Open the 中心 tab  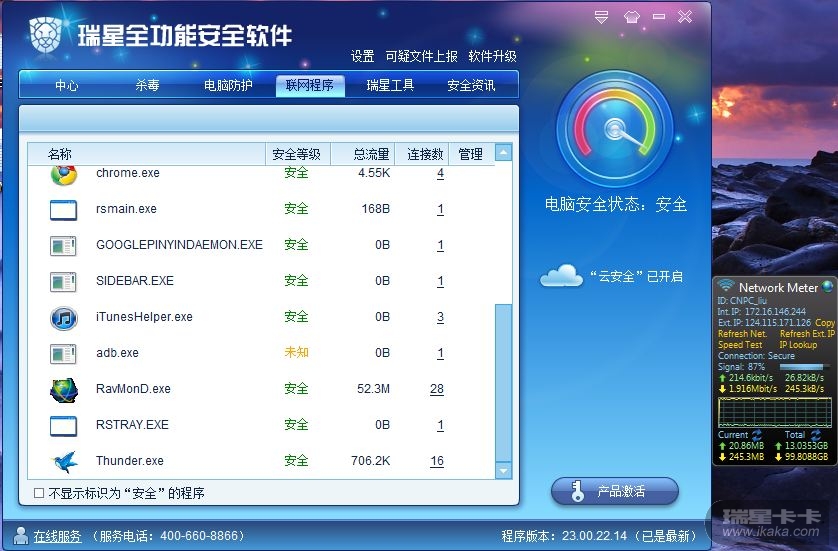[66, 85]
